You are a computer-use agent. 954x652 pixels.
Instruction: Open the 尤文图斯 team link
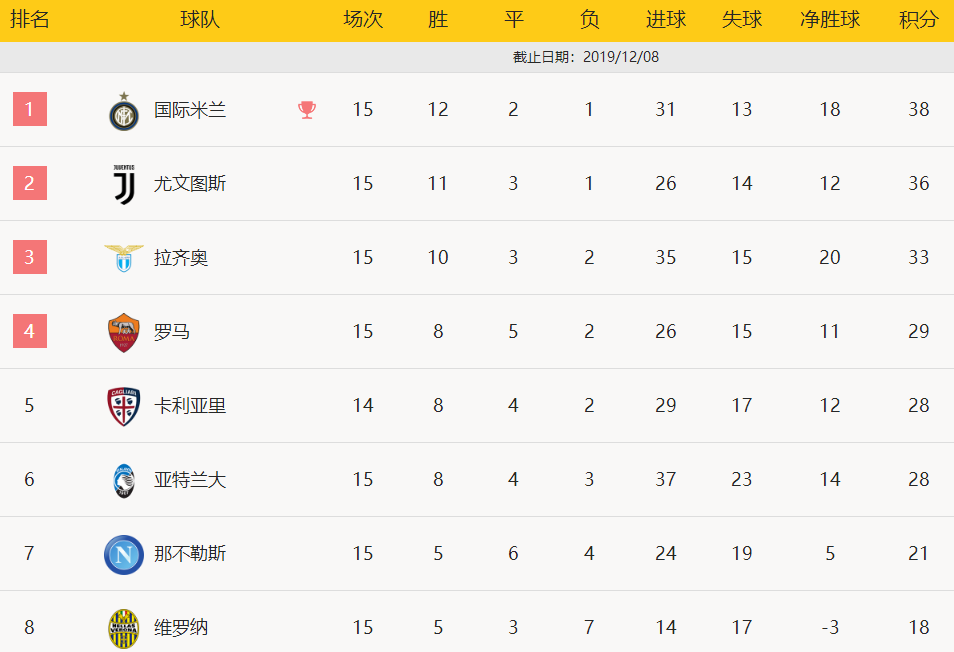coord(190,184)
